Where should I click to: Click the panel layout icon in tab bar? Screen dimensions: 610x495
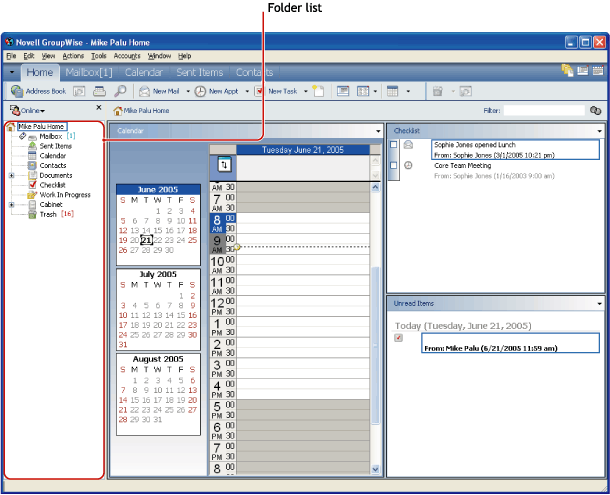coord(582,70)
